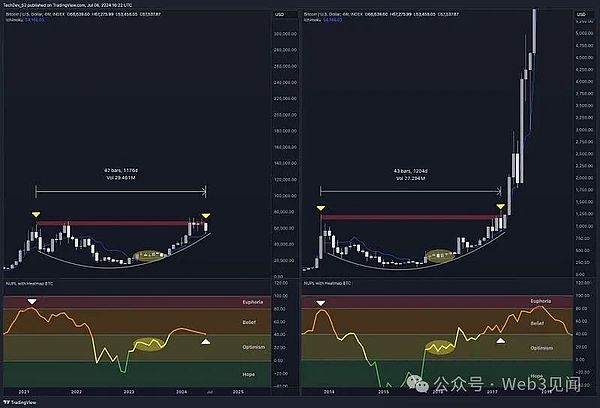This screenshot has width=600, height=408.
Task: Click the yellow triangle marker at the left chart's right peak
Action: point(206,216)
